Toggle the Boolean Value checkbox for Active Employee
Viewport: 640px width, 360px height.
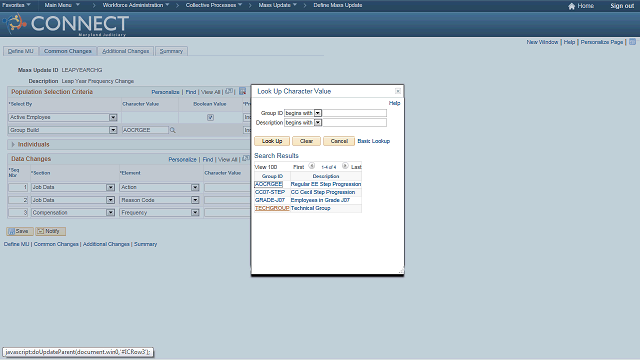click(210, 117)
